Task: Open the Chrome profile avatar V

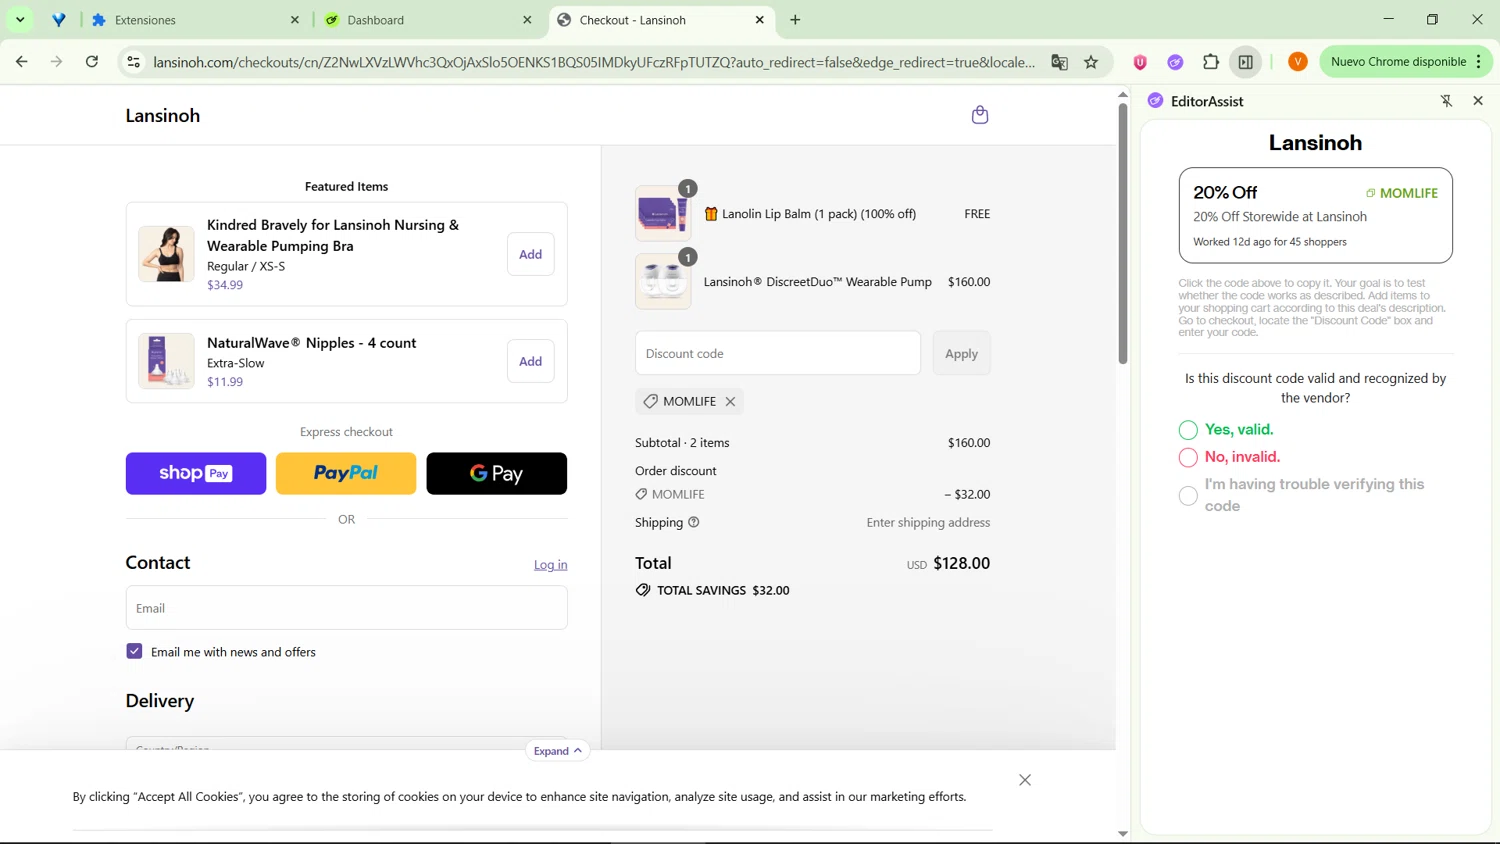Action: click(x=1297, y=62)
